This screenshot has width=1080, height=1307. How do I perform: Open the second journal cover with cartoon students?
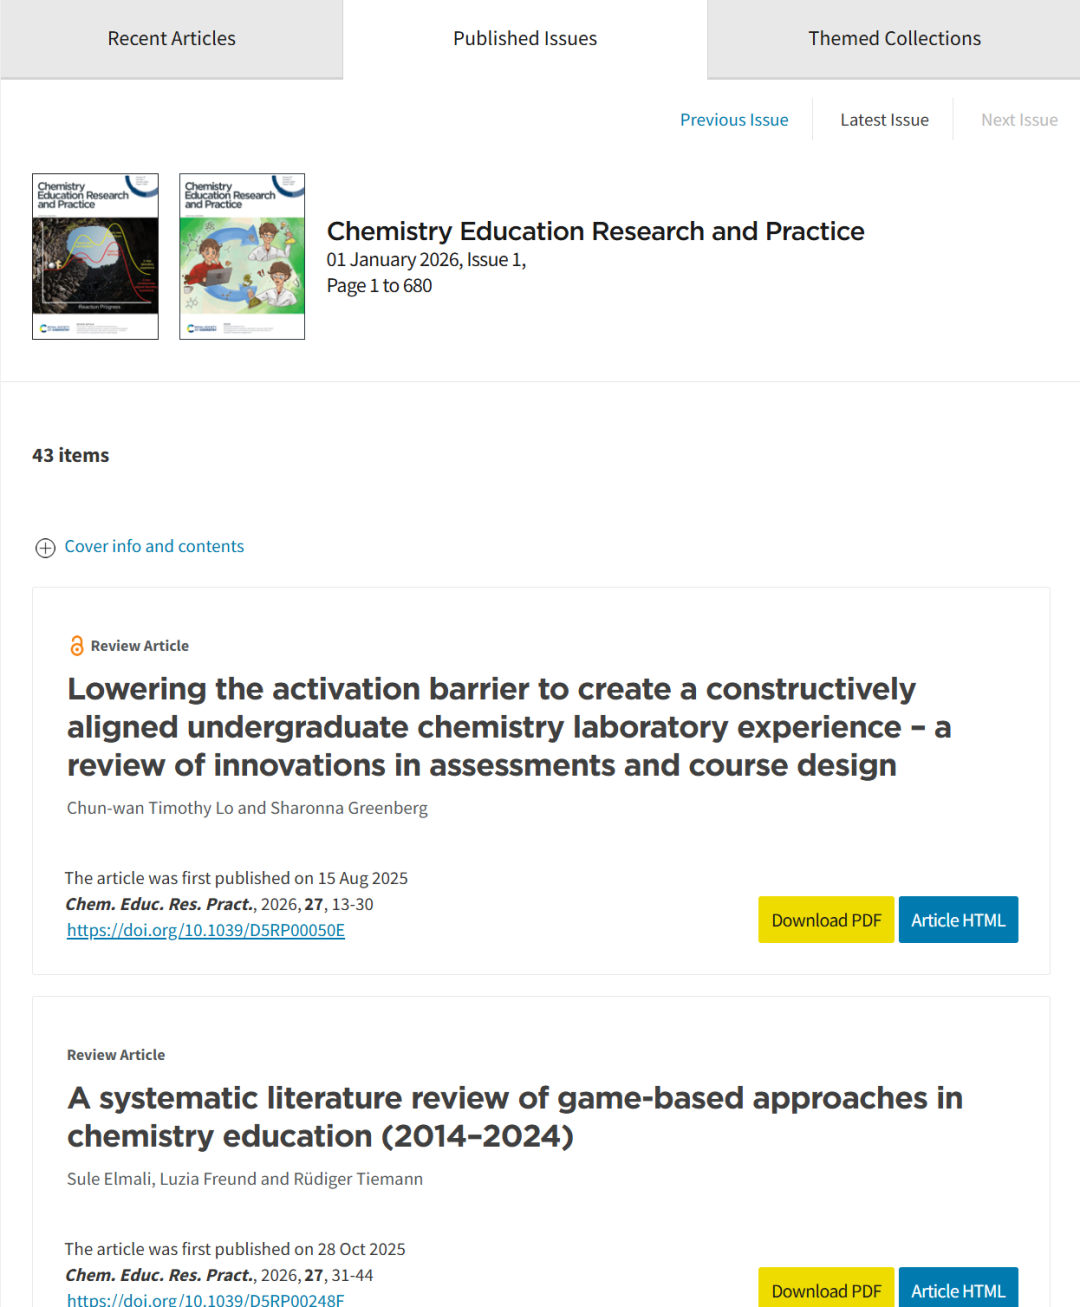(x=242, y=257)
